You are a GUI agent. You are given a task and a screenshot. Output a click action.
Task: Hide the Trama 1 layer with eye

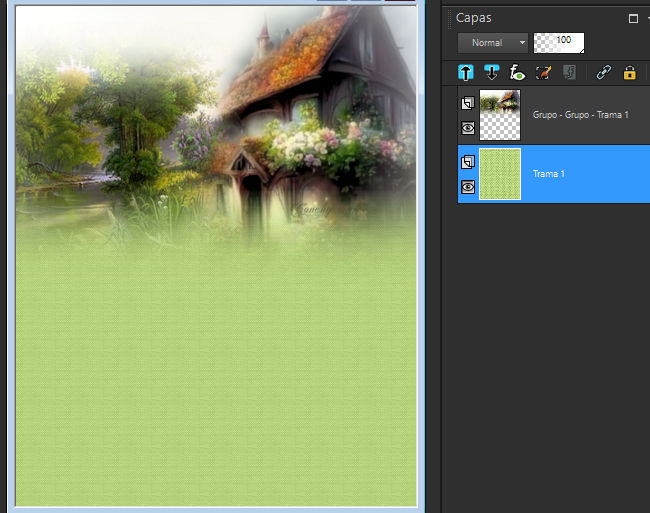(x=468, y=187)
